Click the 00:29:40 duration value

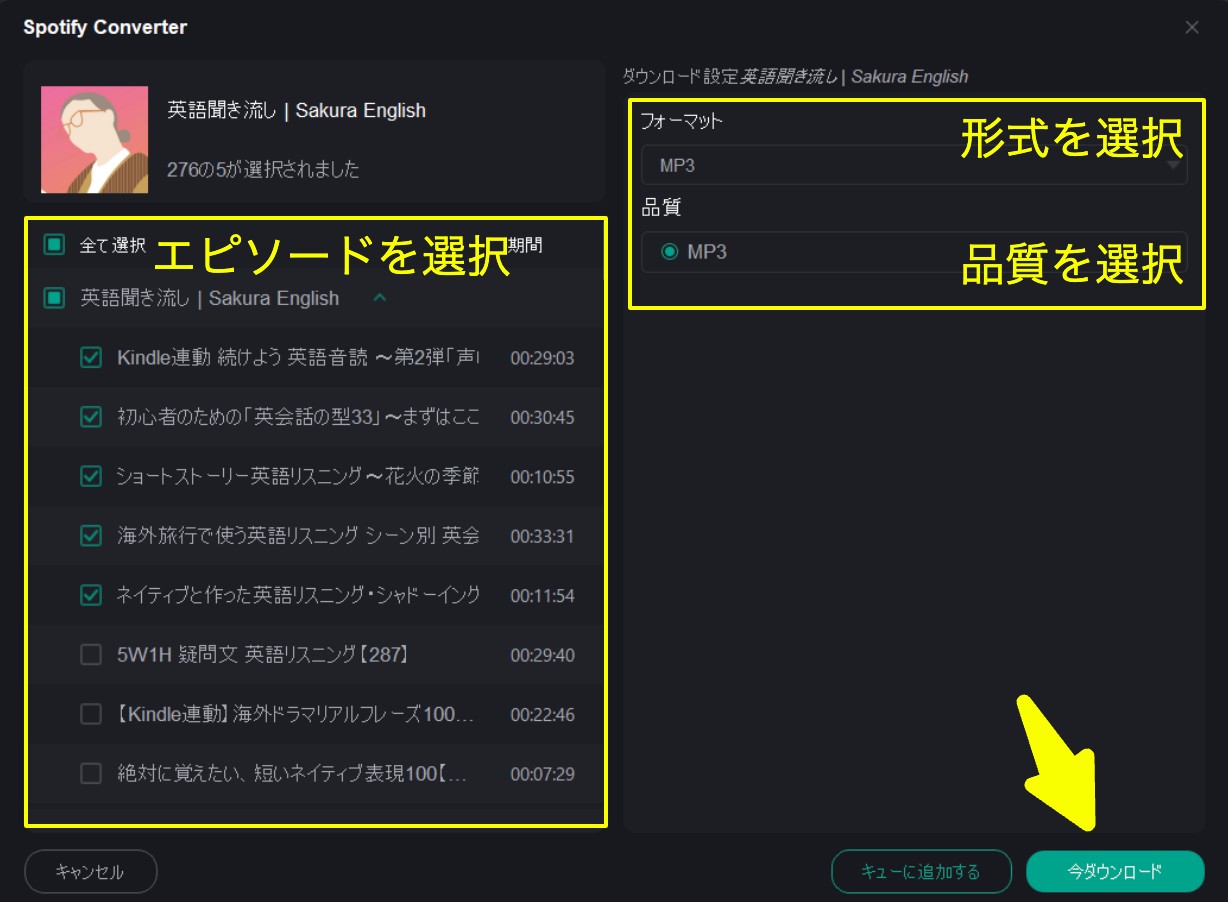pyautogui.click(x=542, y=655)
